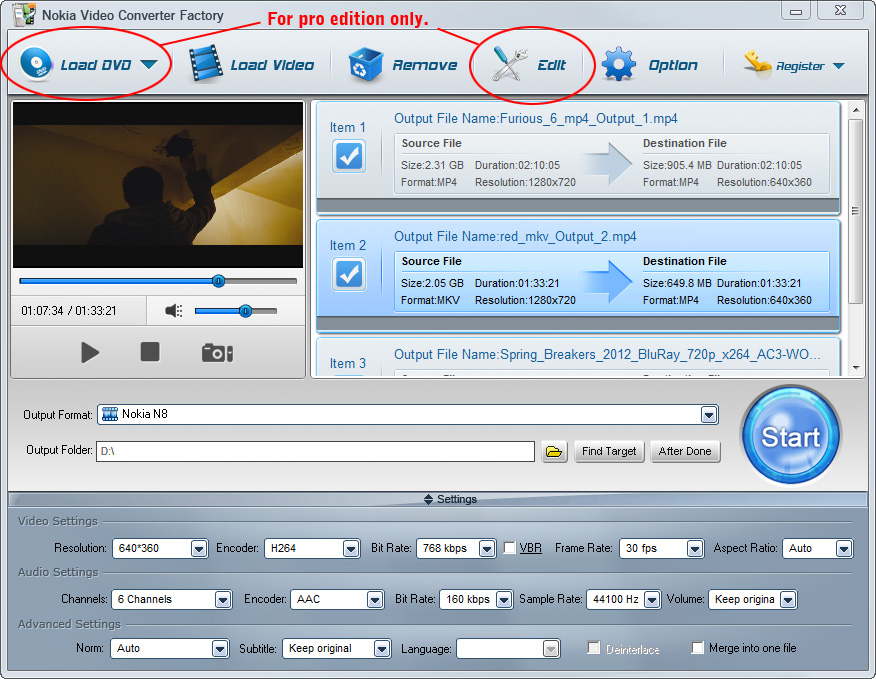The height and width of the screenshot is (679, 876).
Task: Open the Subtitle Keep original dropdown
Action: 382,649
